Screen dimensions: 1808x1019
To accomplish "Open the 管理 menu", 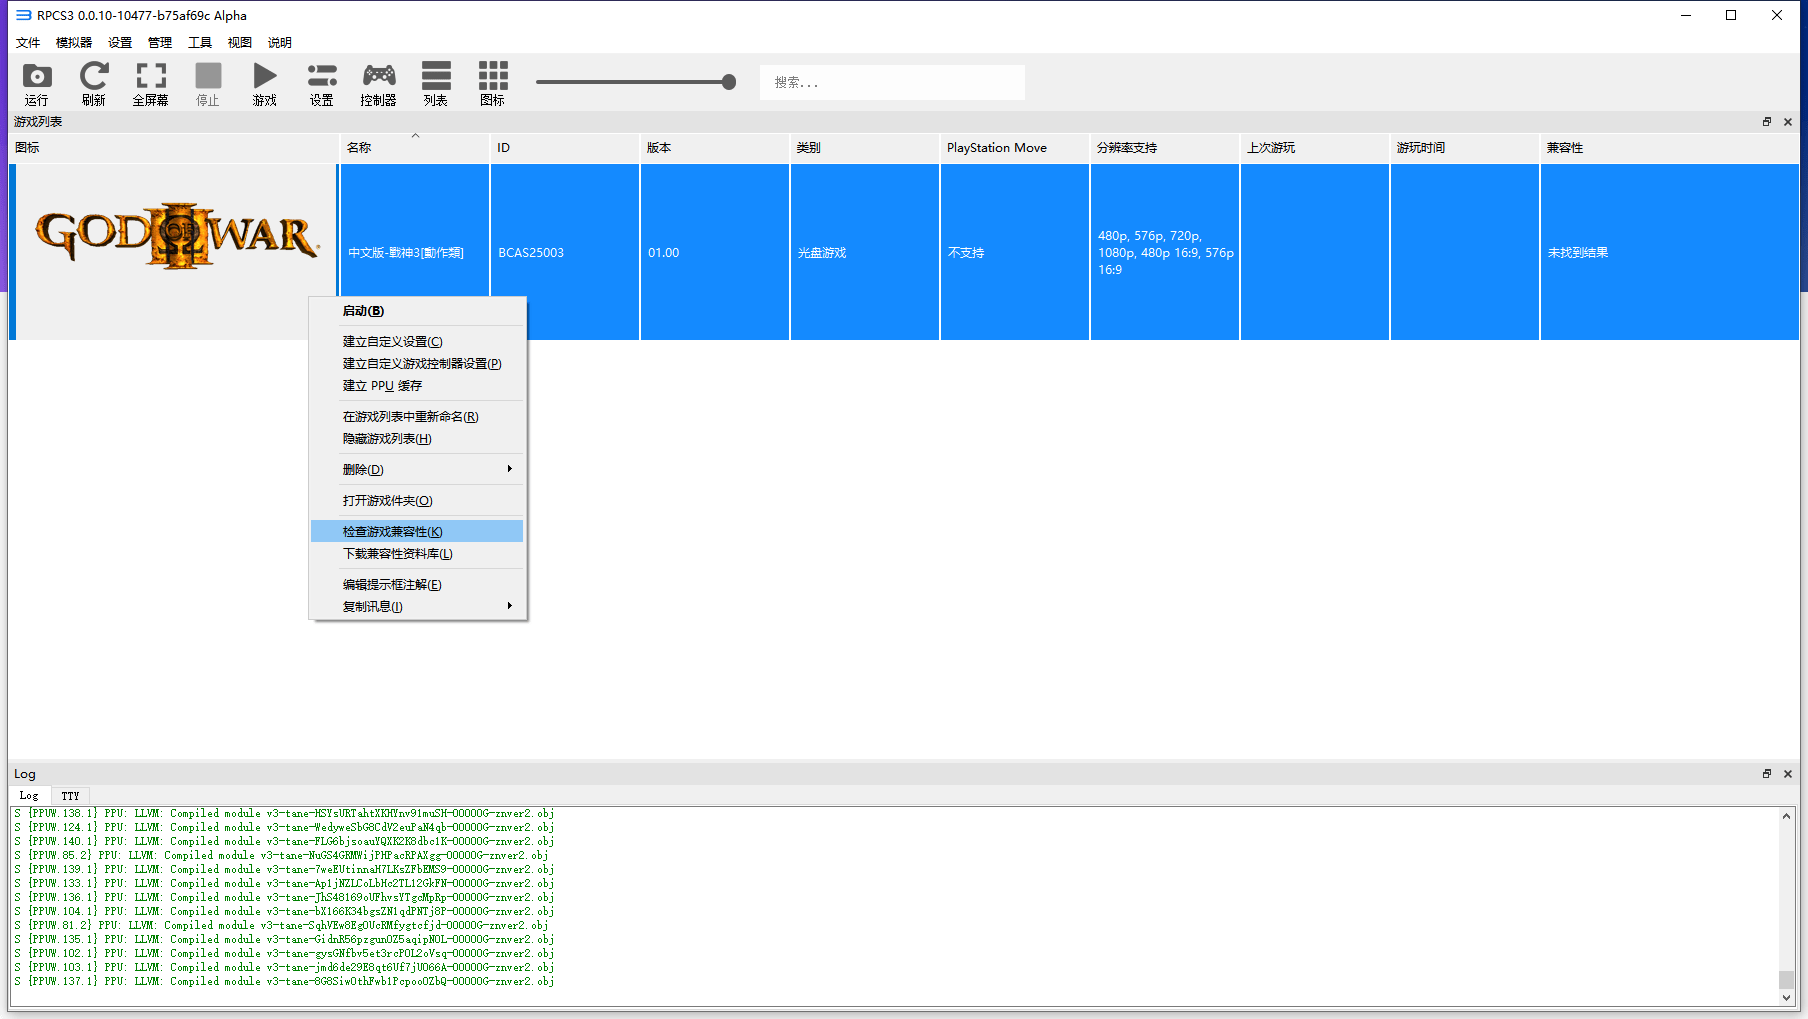I will pyautogui.click(x=160, y=42).
